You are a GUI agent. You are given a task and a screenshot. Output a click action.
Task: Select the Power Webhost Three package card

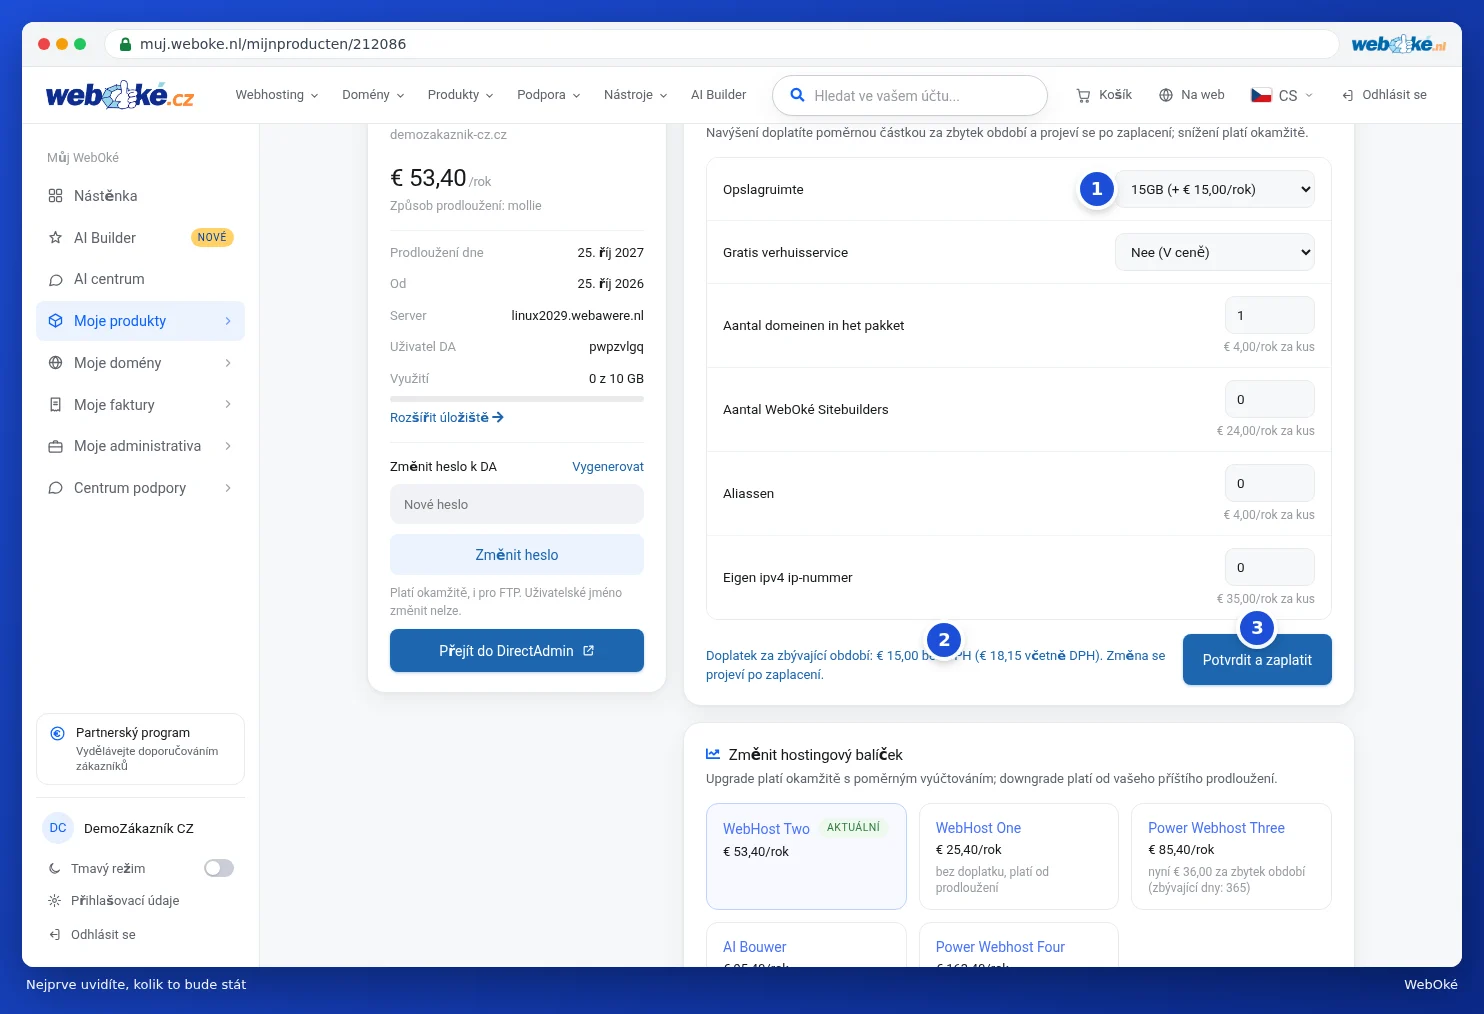1231,856
